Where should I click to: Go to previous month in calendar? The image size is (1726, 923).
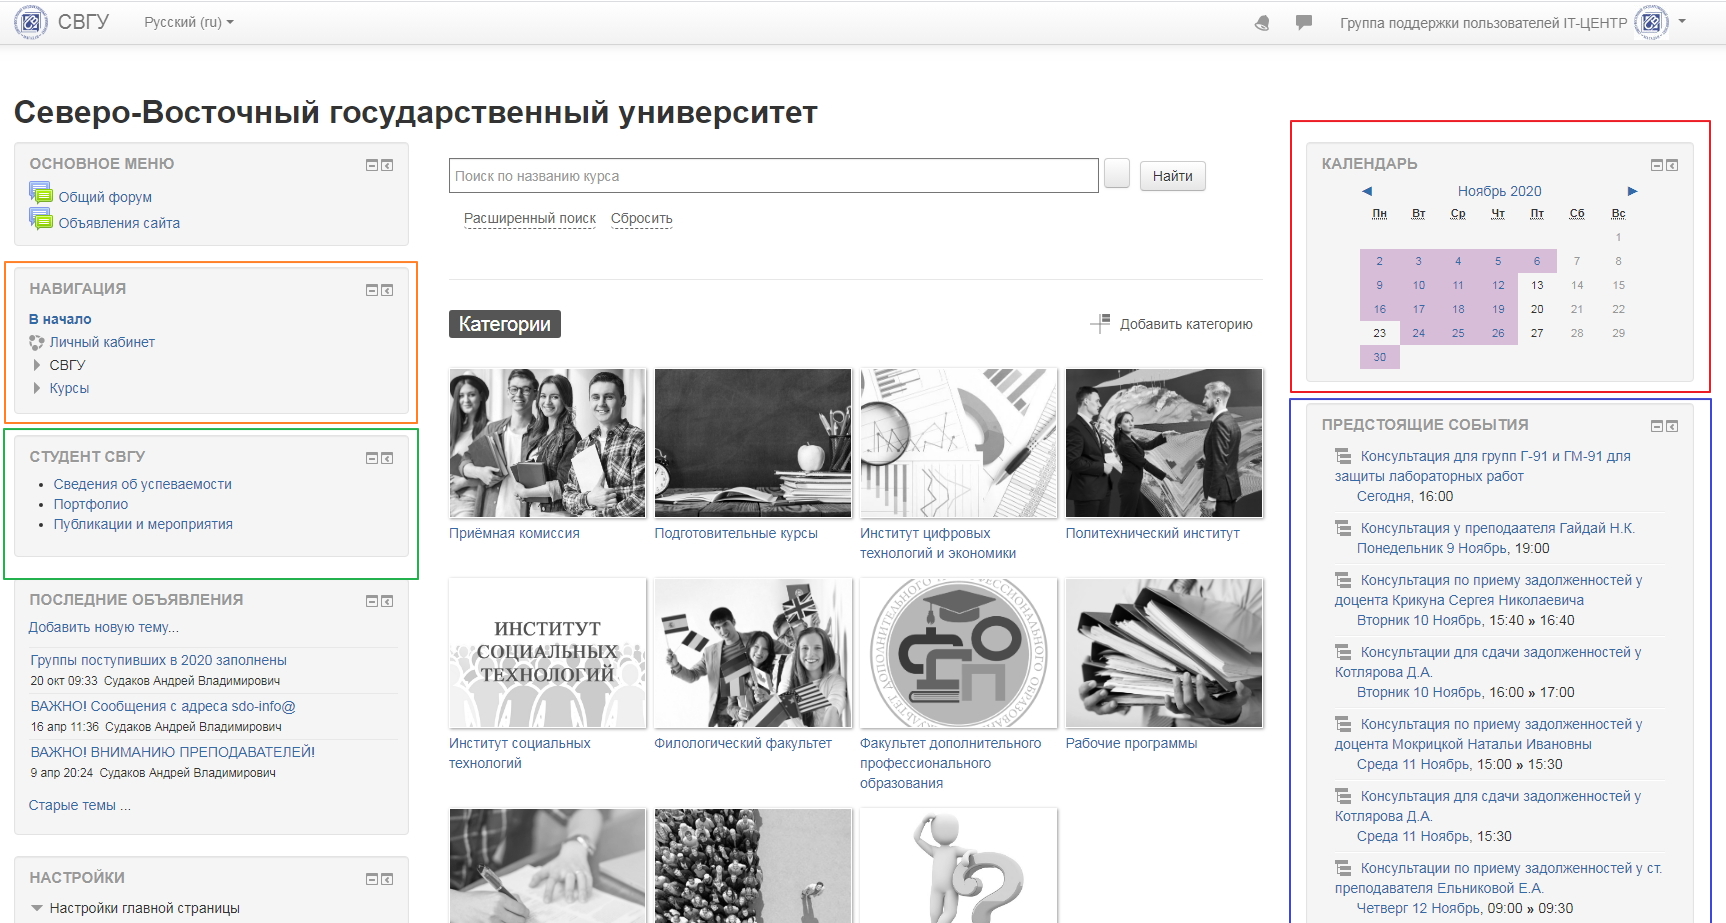pyautogui.click(x=1367, y=191)
